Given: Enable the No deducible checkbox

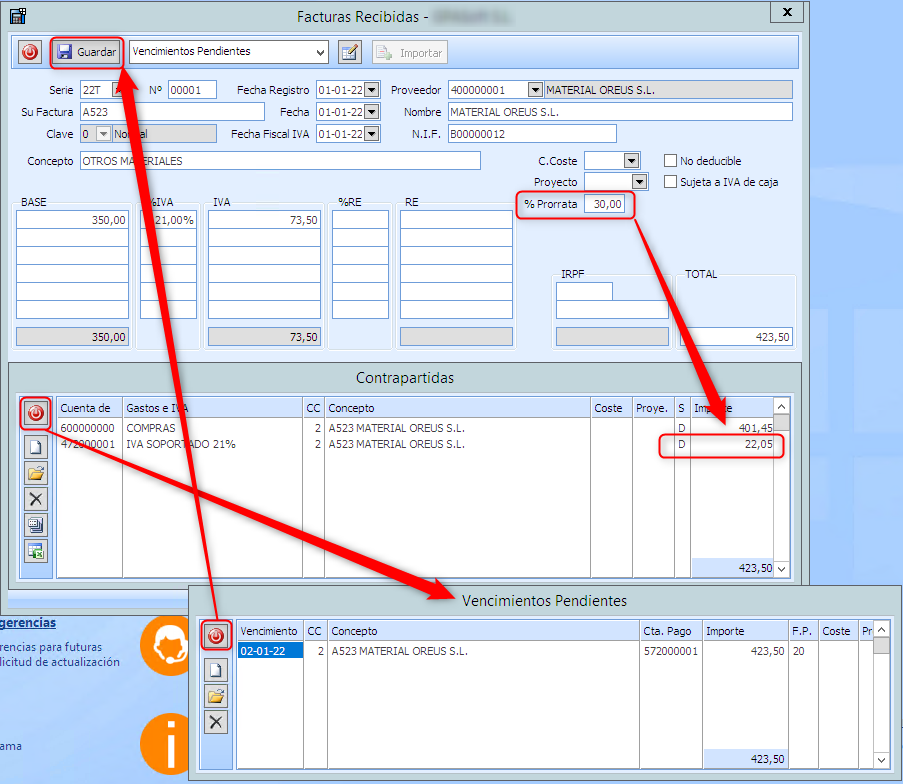Looking at the screenshot, I should [672, 161].
